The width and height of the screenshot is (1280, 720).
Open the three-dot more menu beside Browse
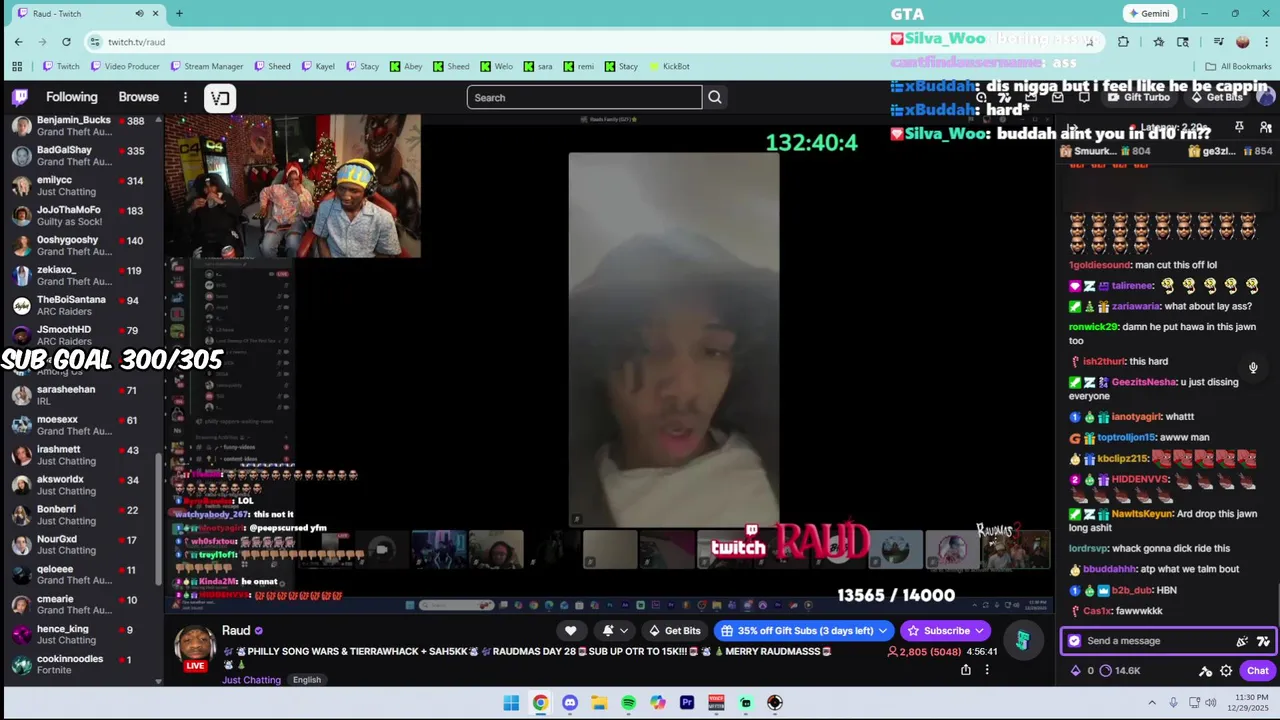coord(185,97)
